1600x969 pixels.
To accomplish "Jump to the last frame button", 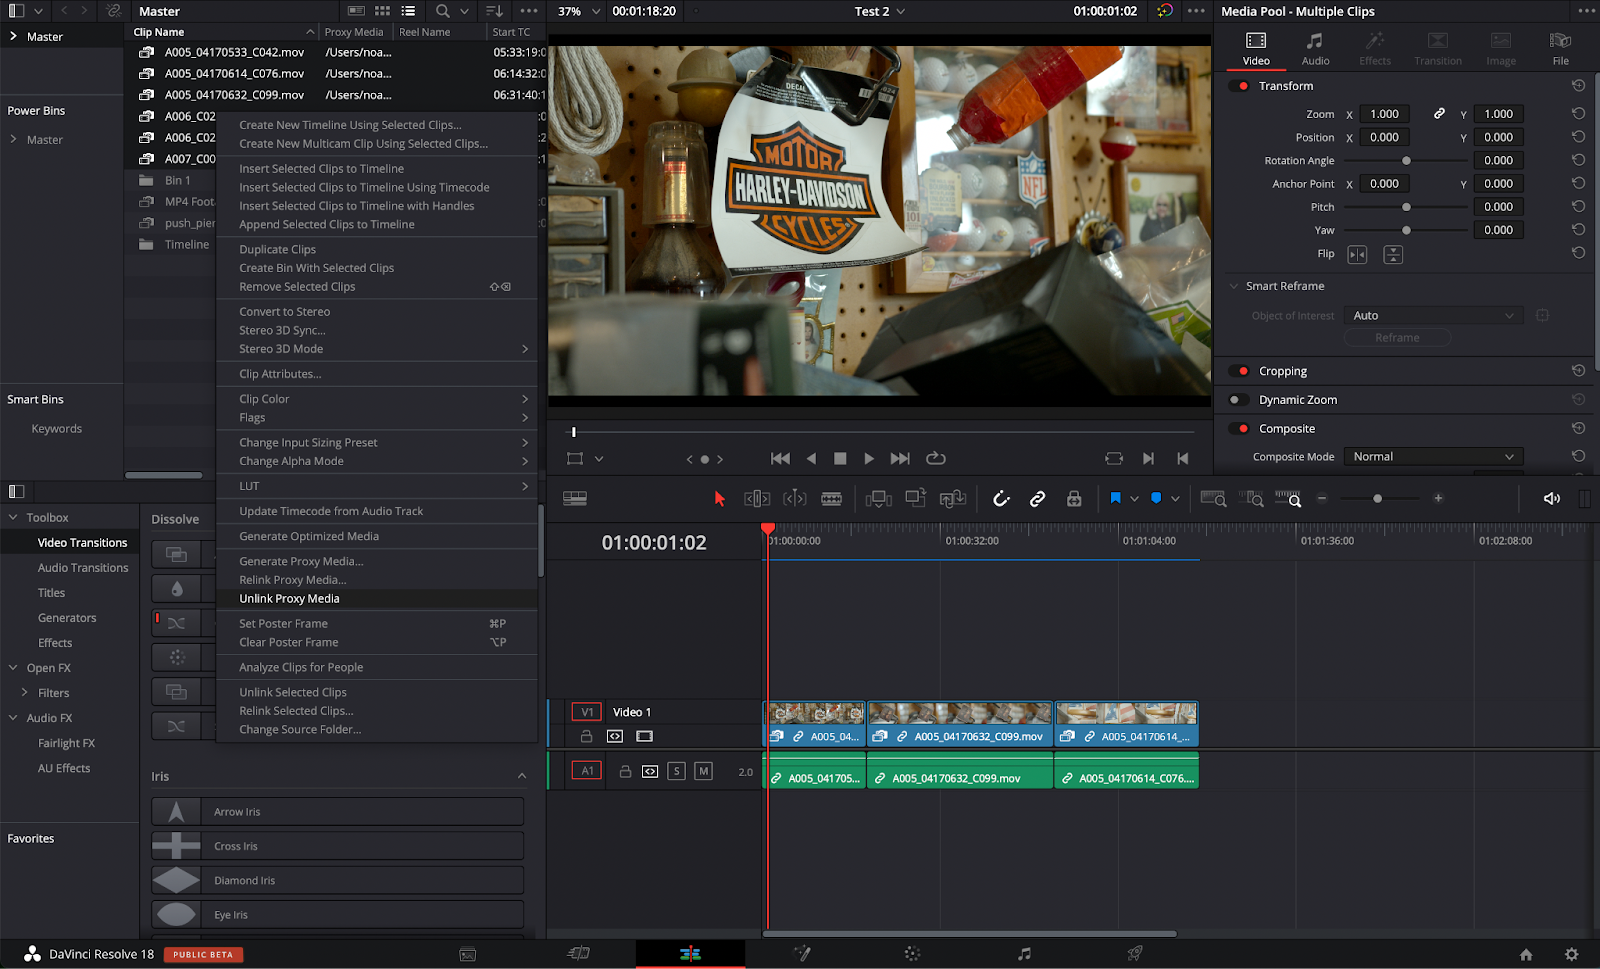I will 900,458.
